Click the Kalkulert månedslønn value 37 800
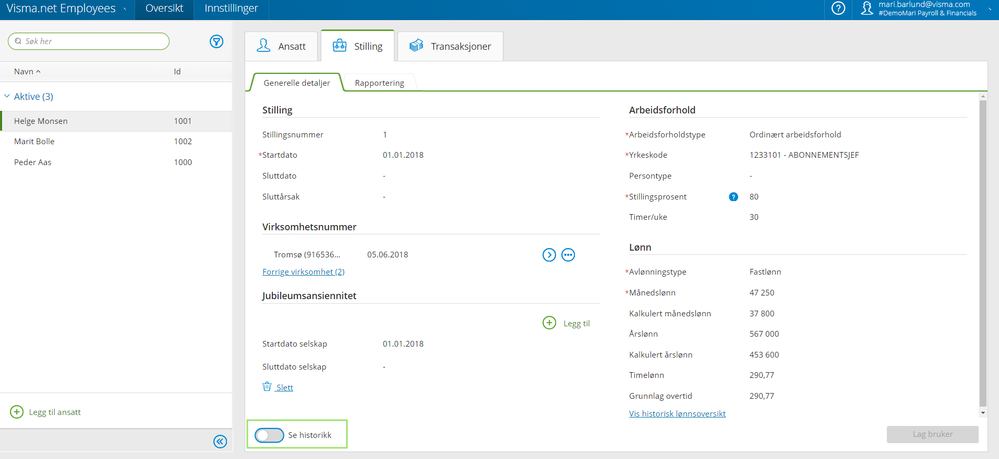 tap(762, 313)
